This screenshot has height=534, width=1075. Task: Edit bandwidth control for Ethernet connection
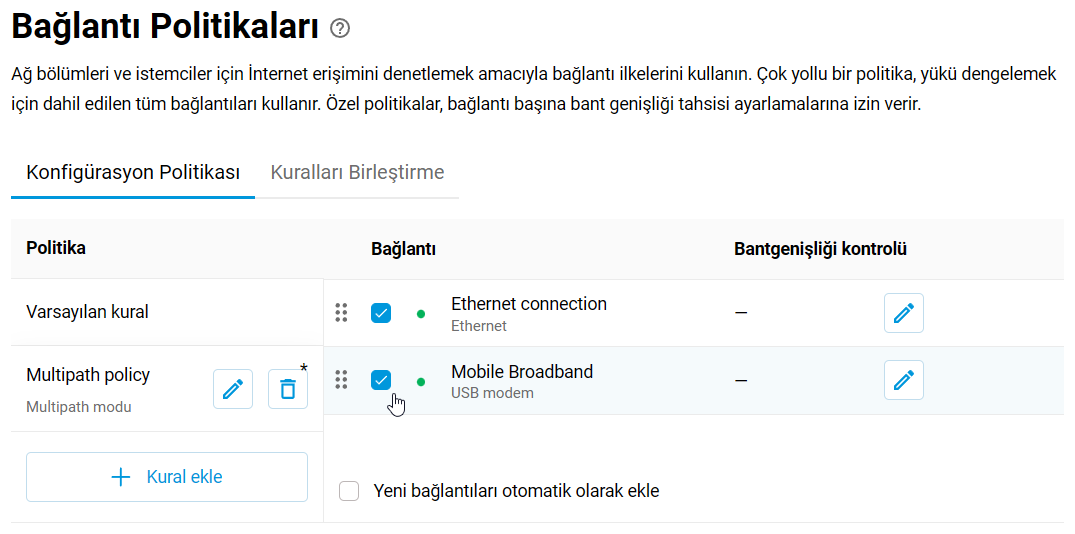pos(904,313)
